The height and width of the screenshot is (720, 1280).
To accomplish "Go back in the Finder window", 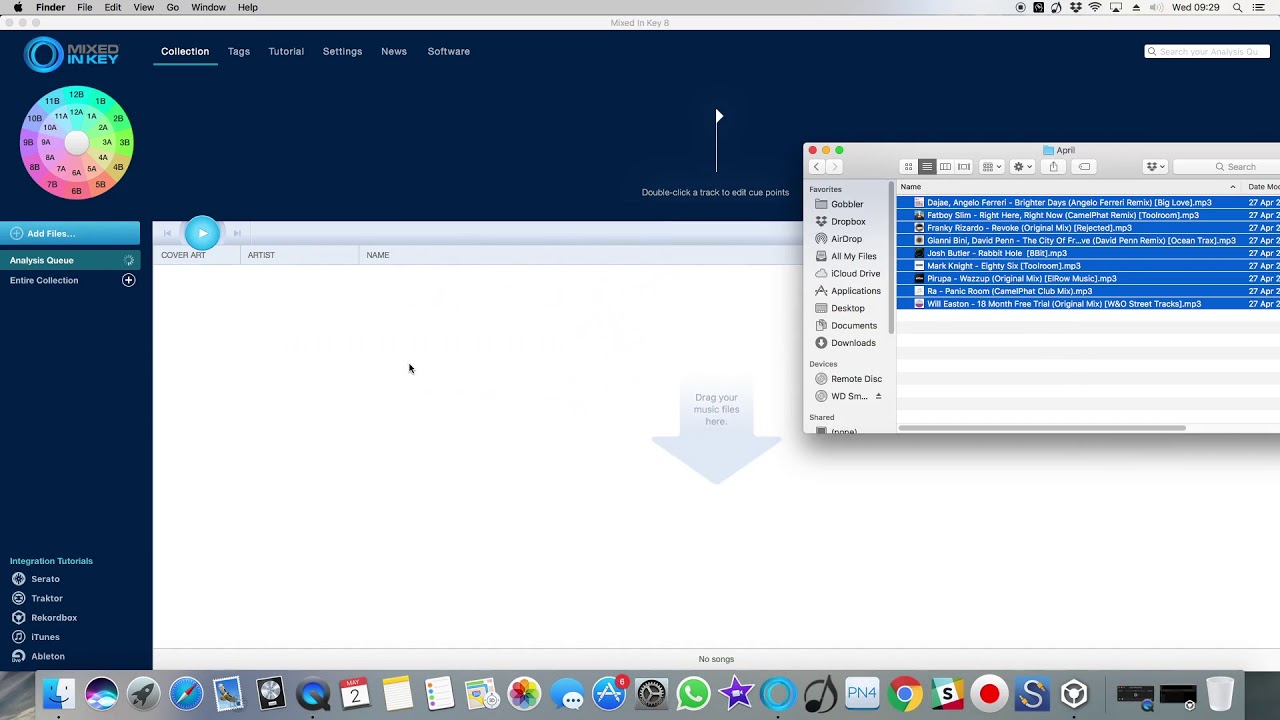I will (817, 167).
